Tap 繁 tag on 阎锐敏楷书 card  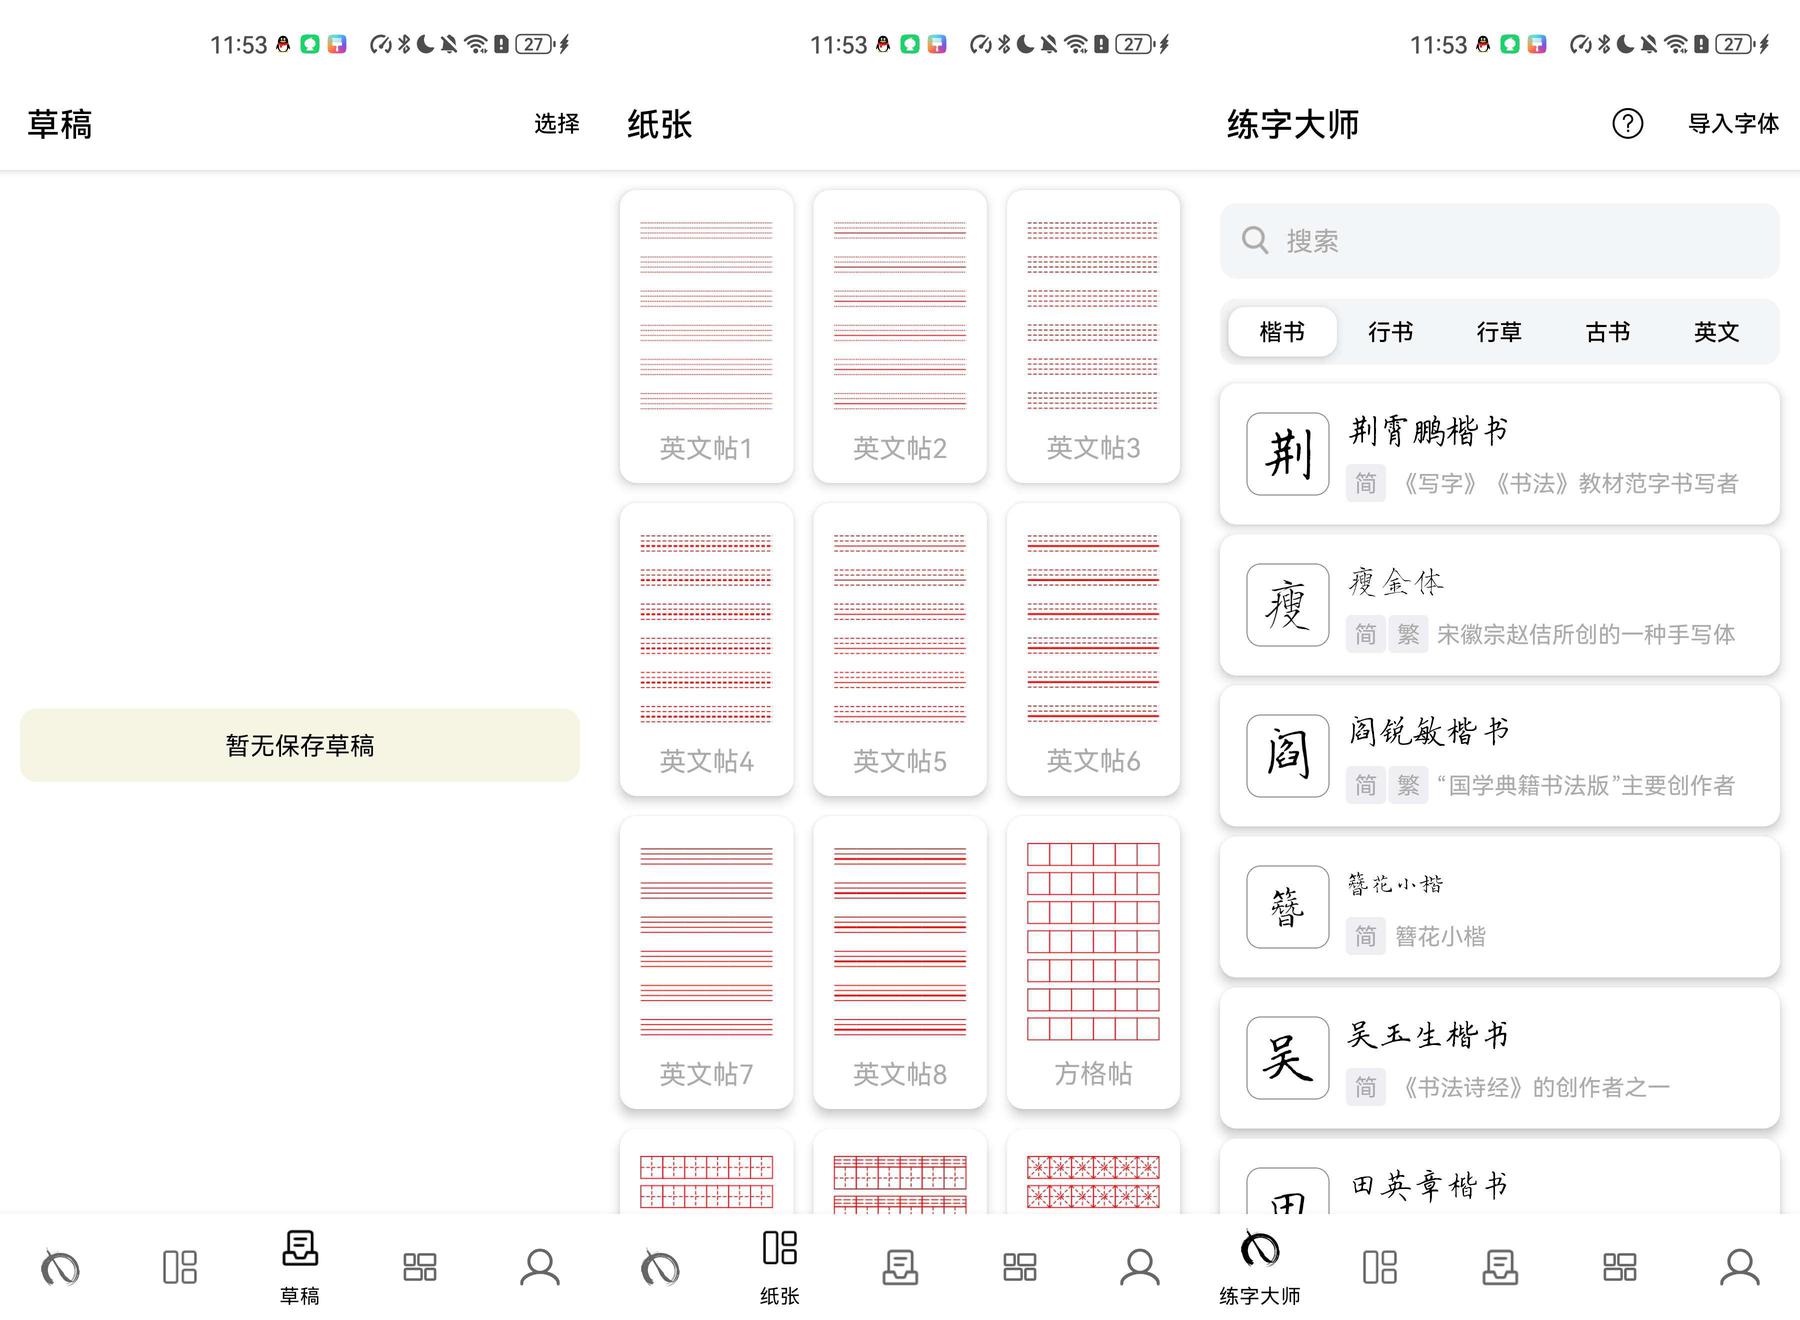1408,785
